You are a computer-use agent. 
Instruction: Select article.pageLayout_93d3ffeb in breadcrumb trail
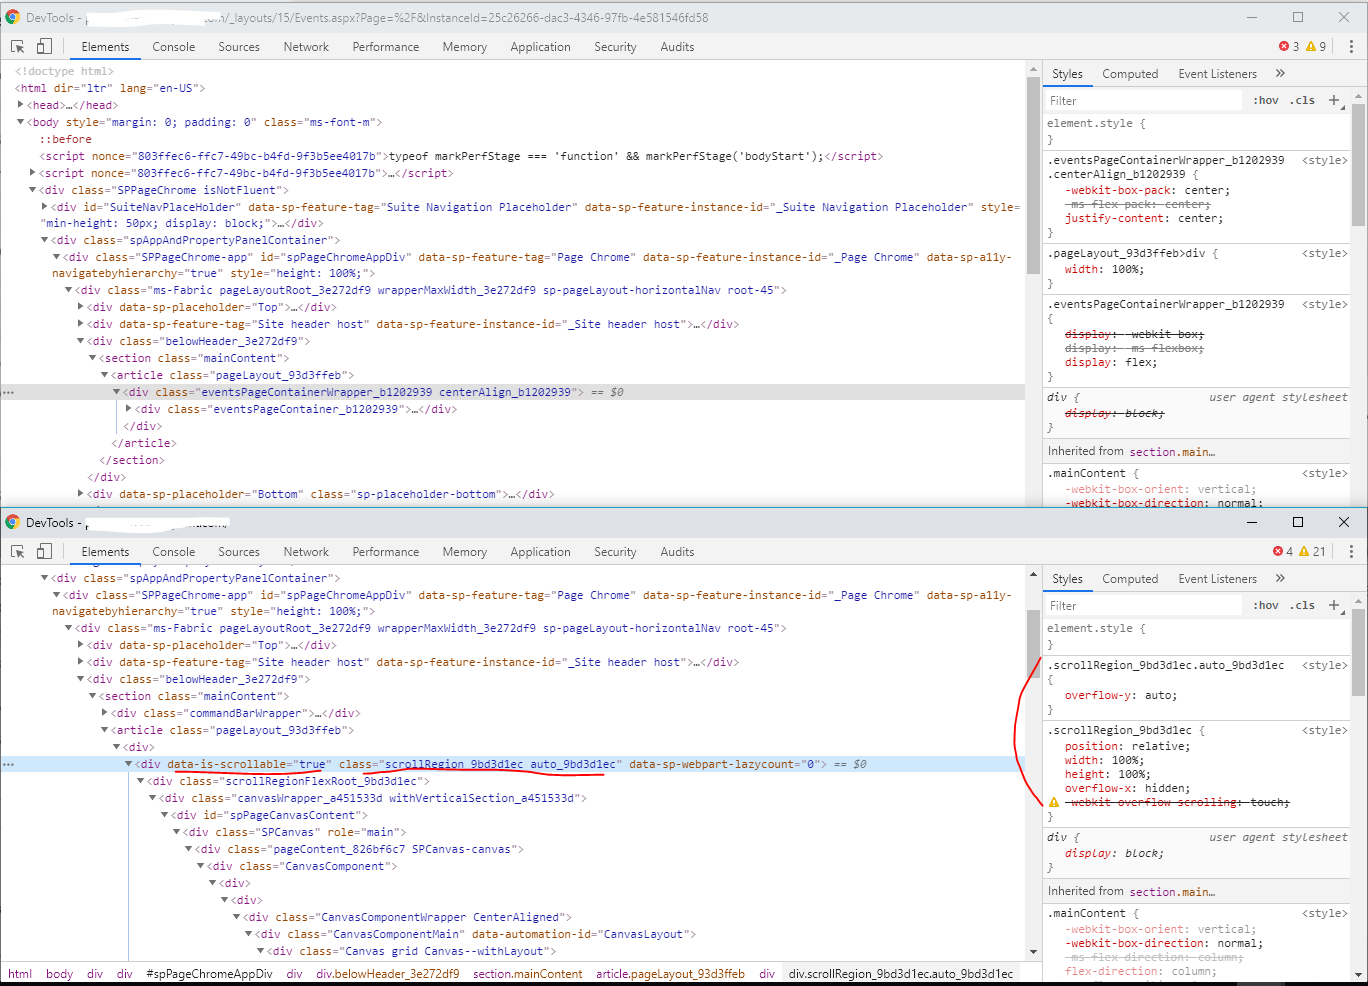coord(670,973)
